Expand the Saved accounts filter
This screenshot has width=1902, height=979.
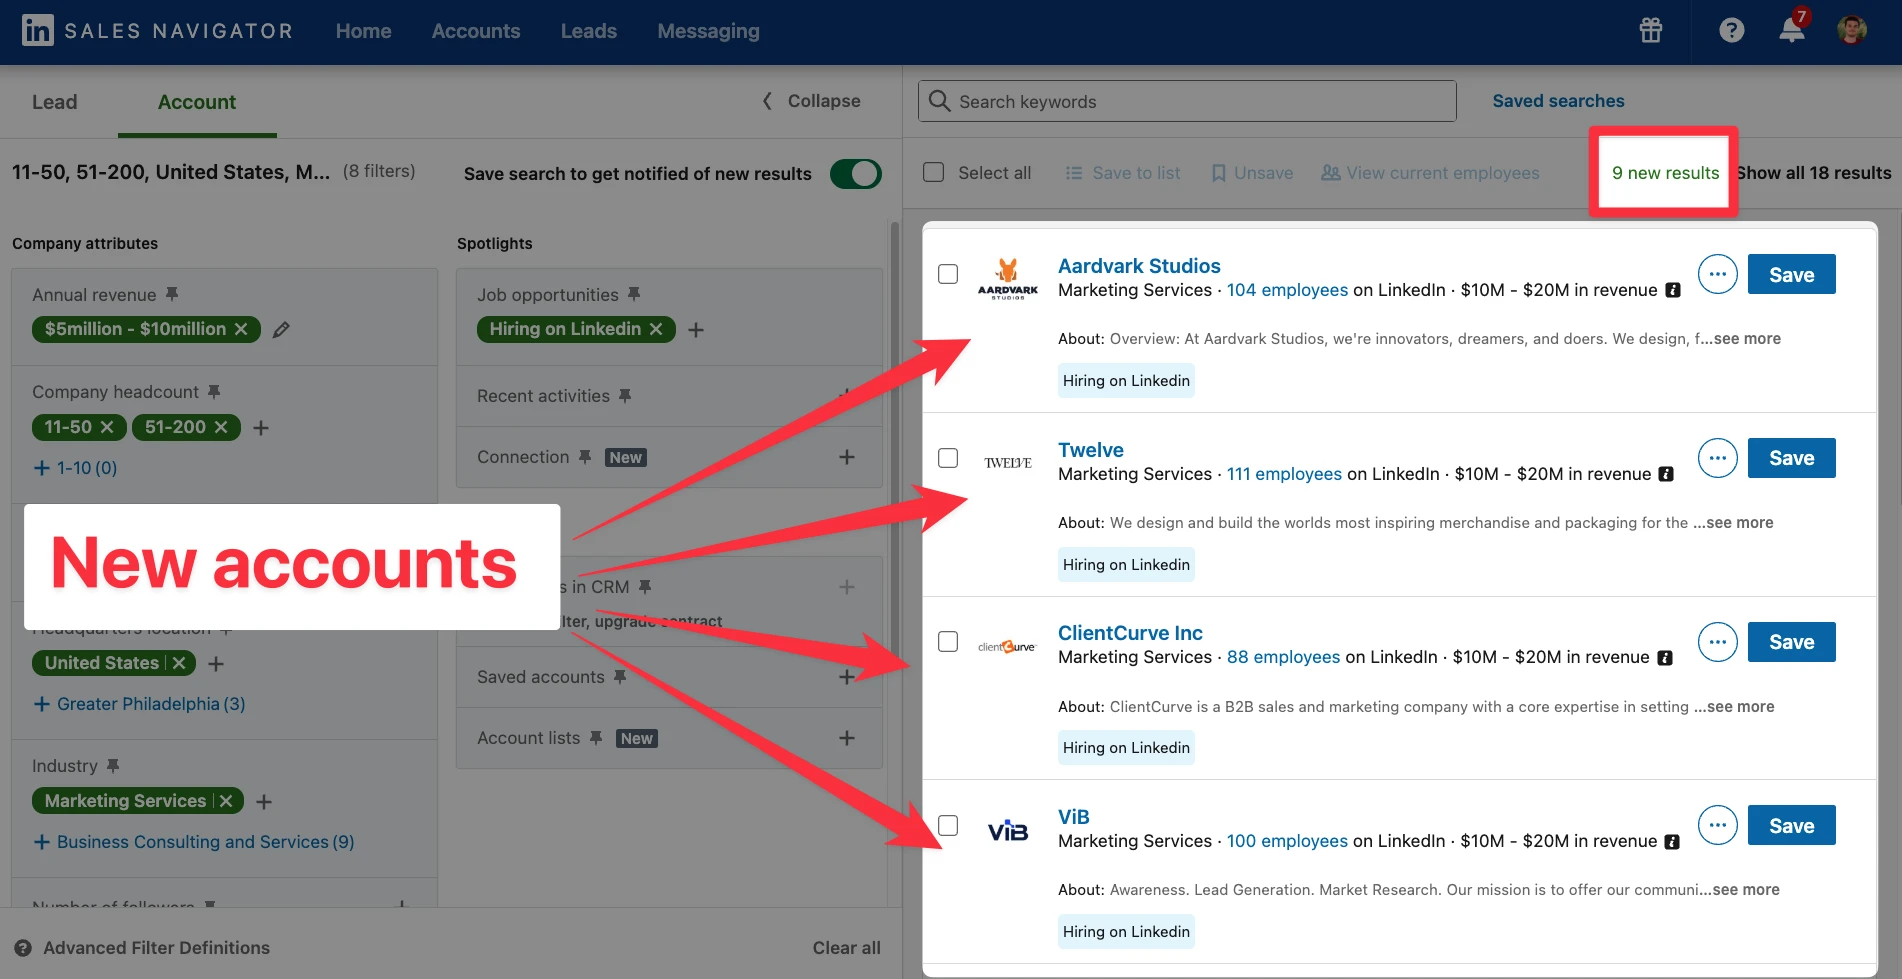tap(847, 677)
